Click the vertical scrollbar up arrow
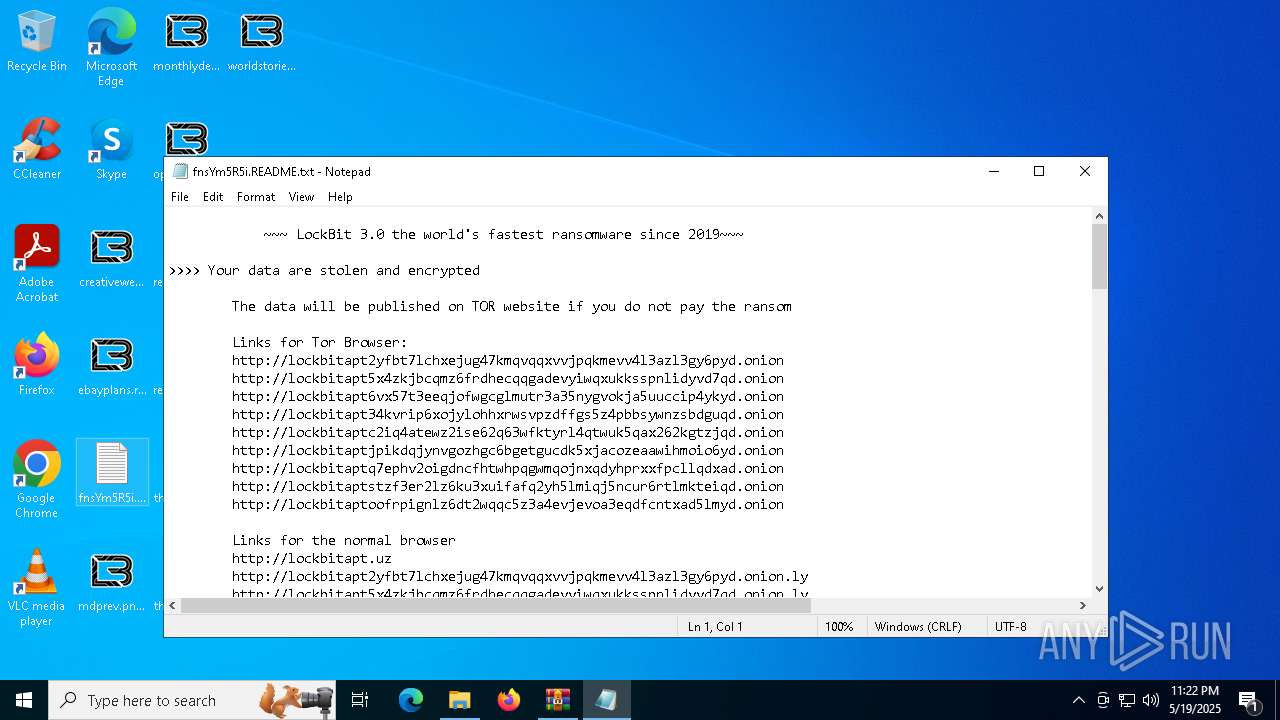Screen dimensions: 1280x720 (x=1099, y=216)
